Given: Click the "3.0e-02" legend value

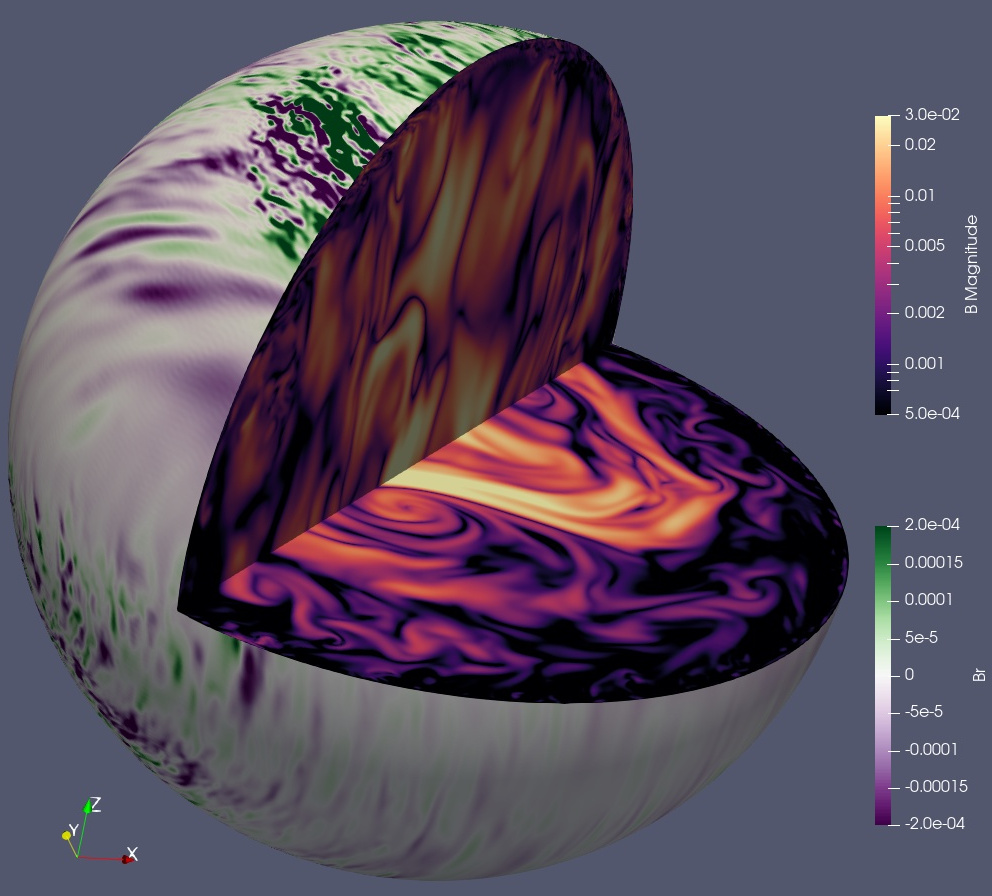Looking at the screenshot, I should coord(932,115).
